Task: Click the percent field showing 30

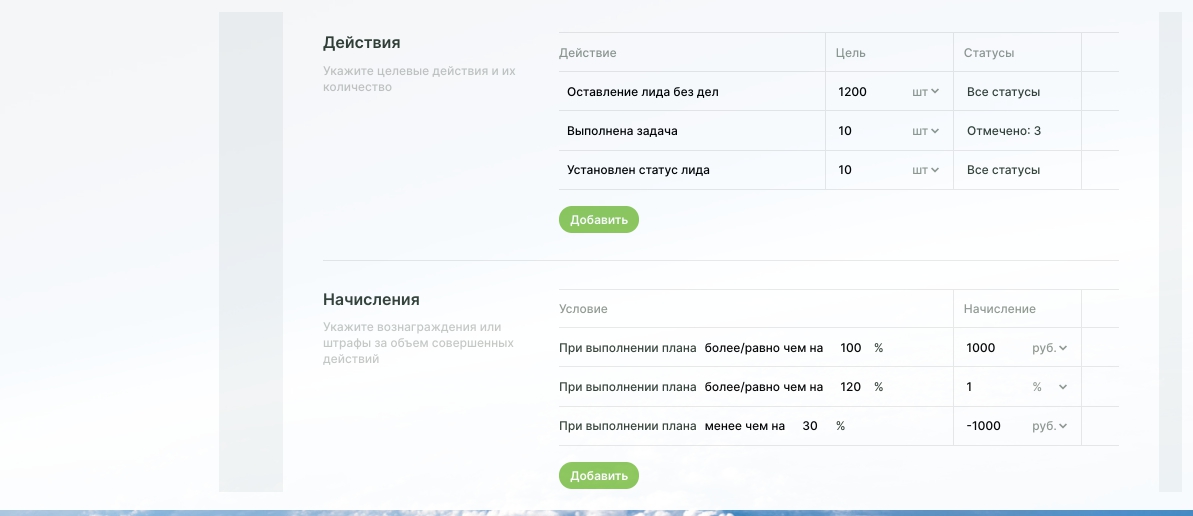Action: (x=811, y=426)
